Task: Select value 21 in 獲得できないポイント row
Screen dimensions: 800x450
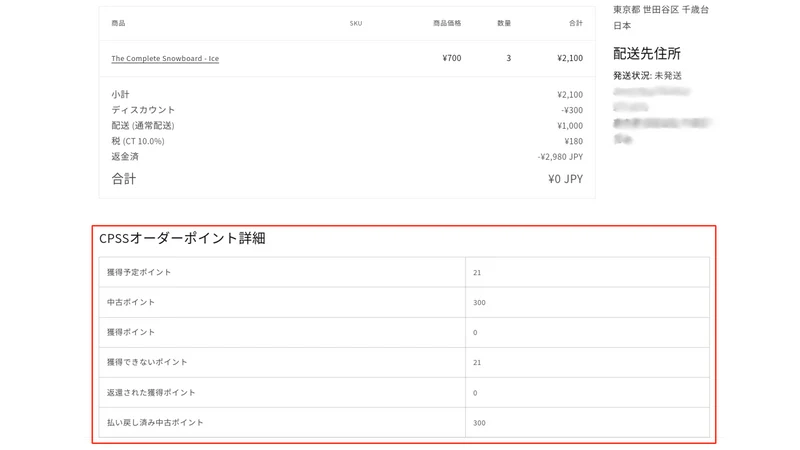Action: pyautogui.click(x=477, y=363)
